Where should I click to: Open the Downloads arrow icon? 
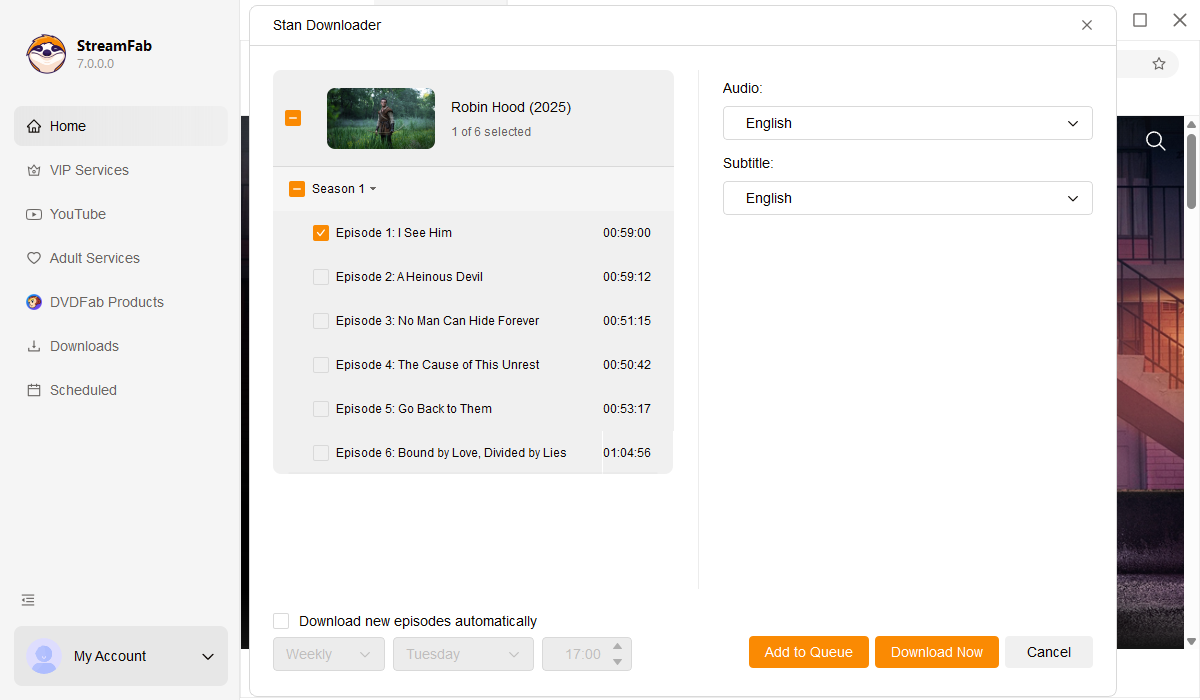tap(34, 346)
